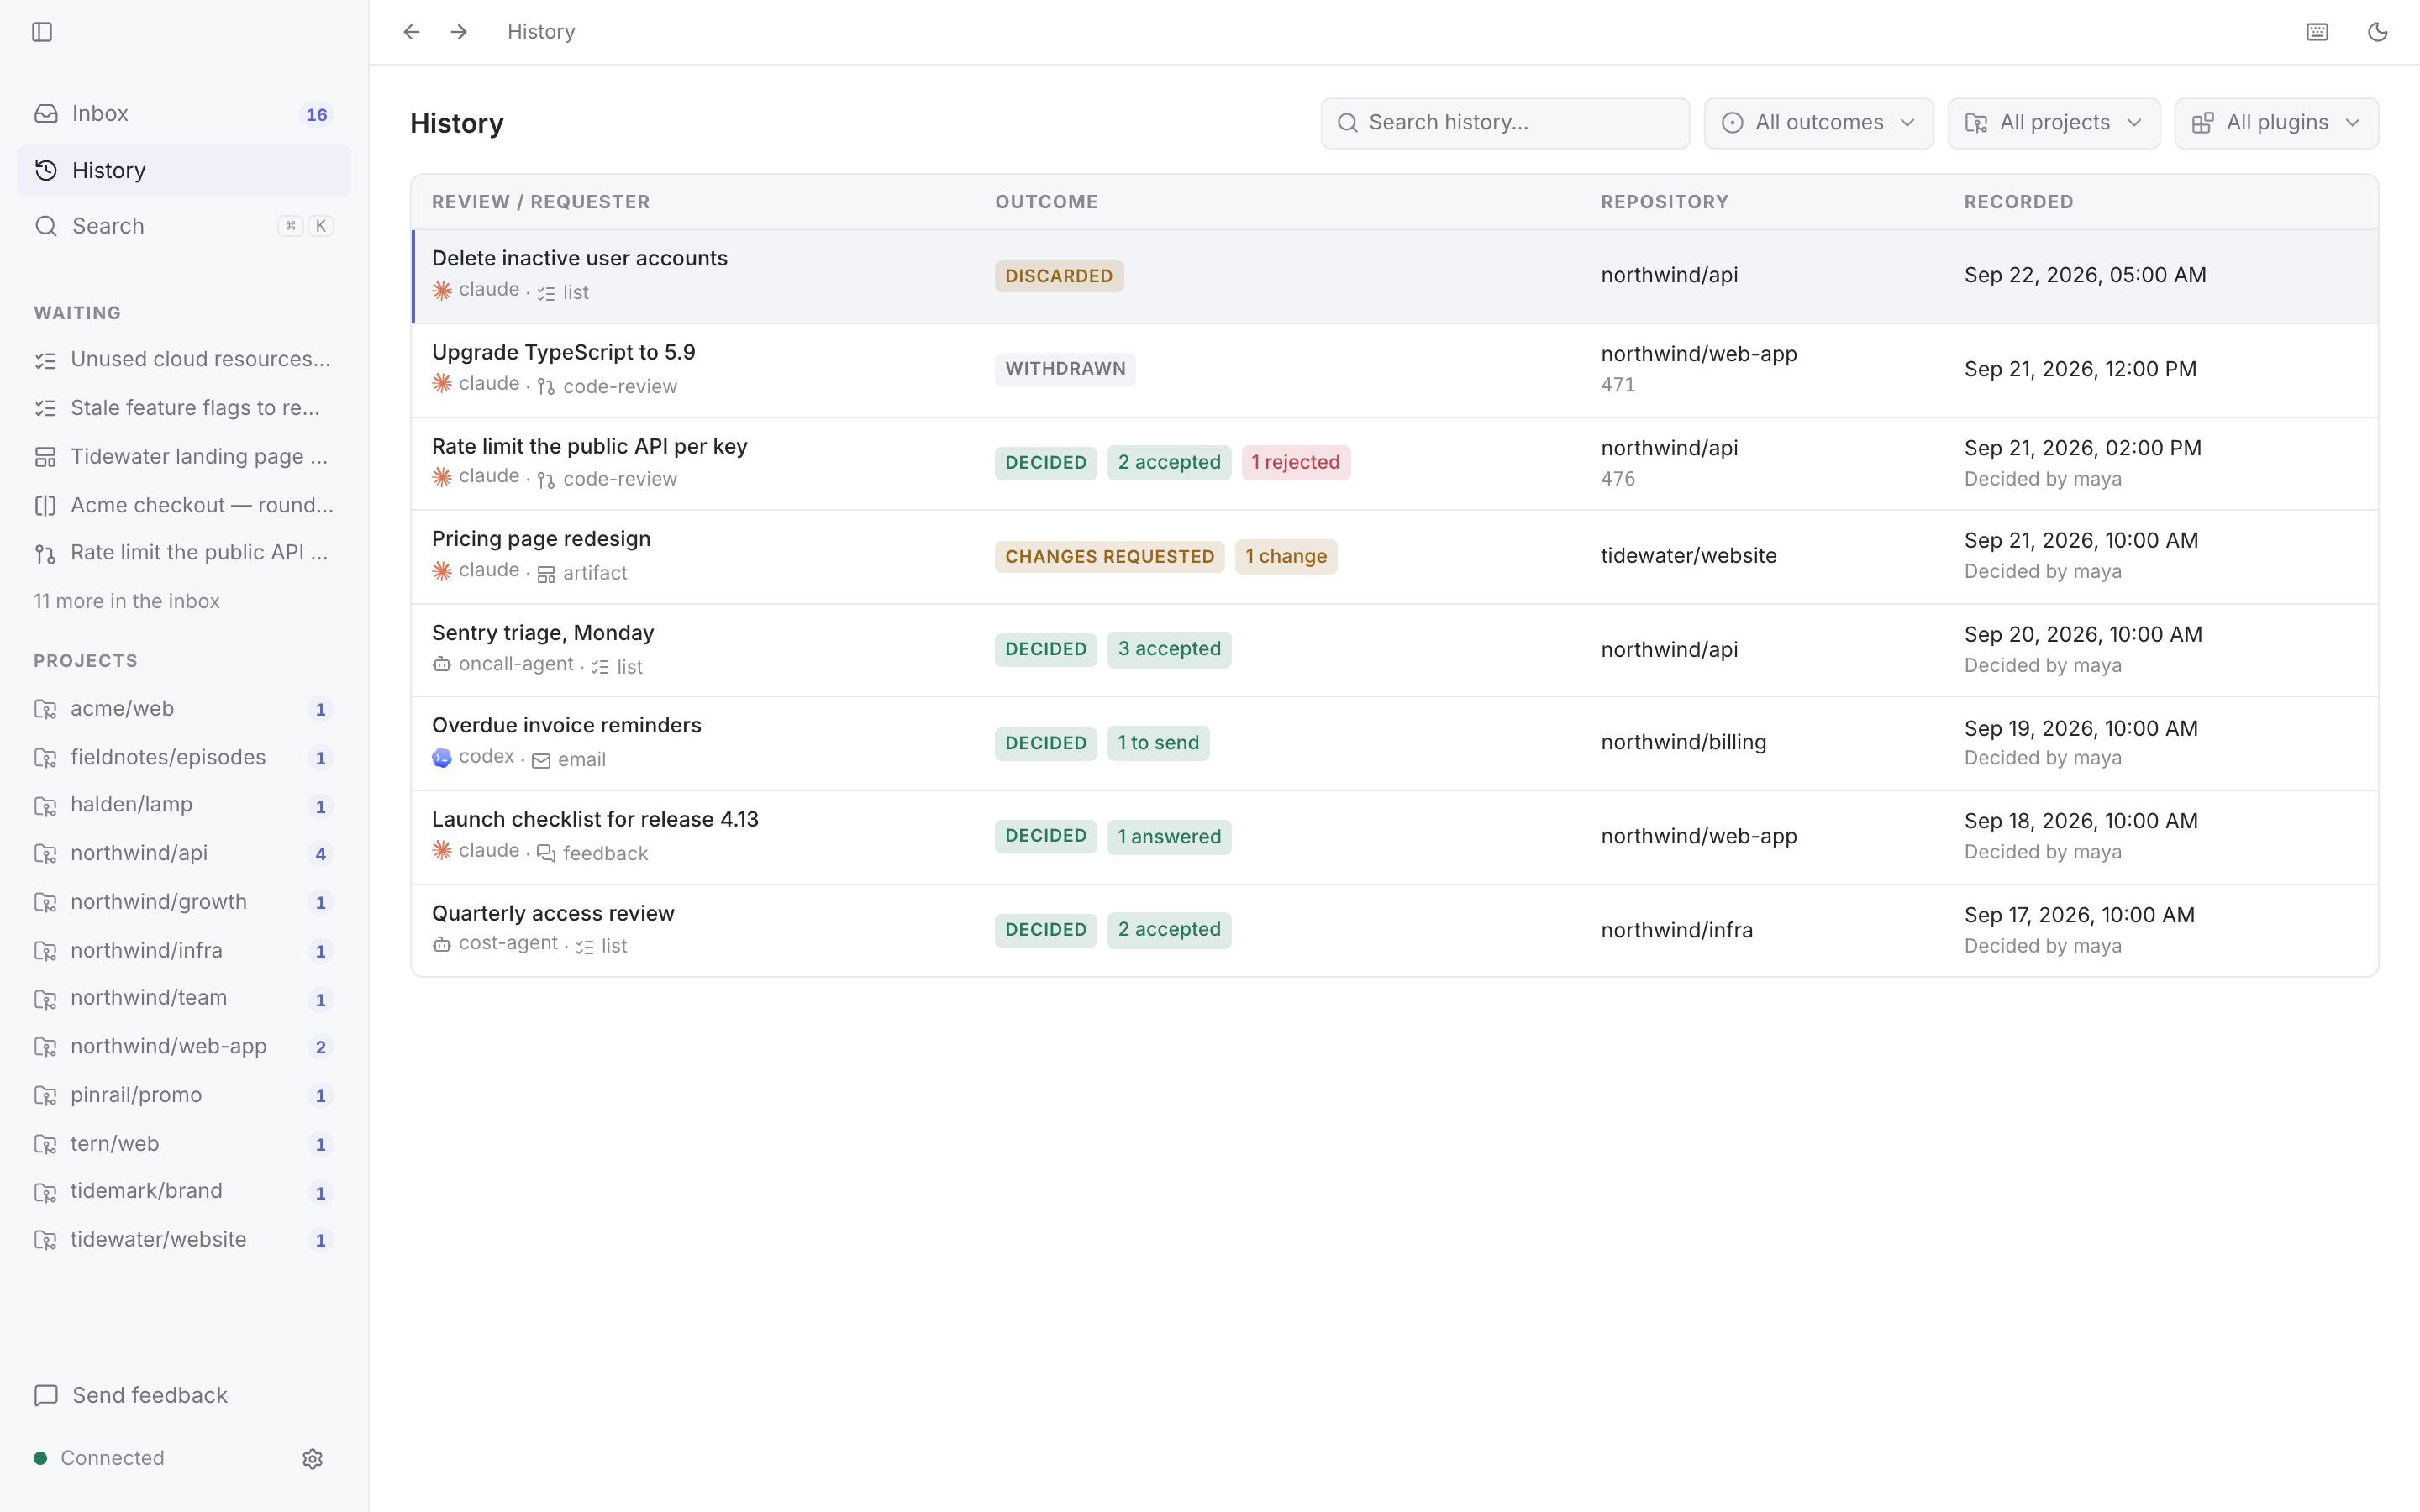Viewport: 2420px width, 1512px height.
Task: Toggle the sidebar panel icon
Action: pyautogui.click(x=42, y=32)
